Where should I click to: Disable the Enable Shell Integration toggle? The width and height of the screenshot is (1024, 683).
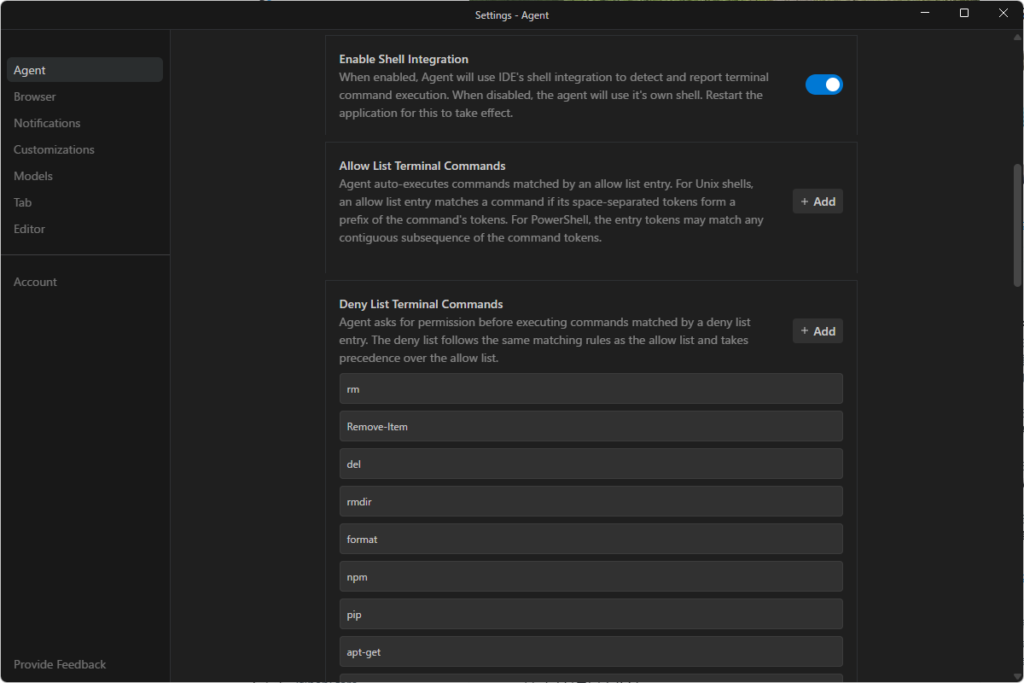click(824, 85)
